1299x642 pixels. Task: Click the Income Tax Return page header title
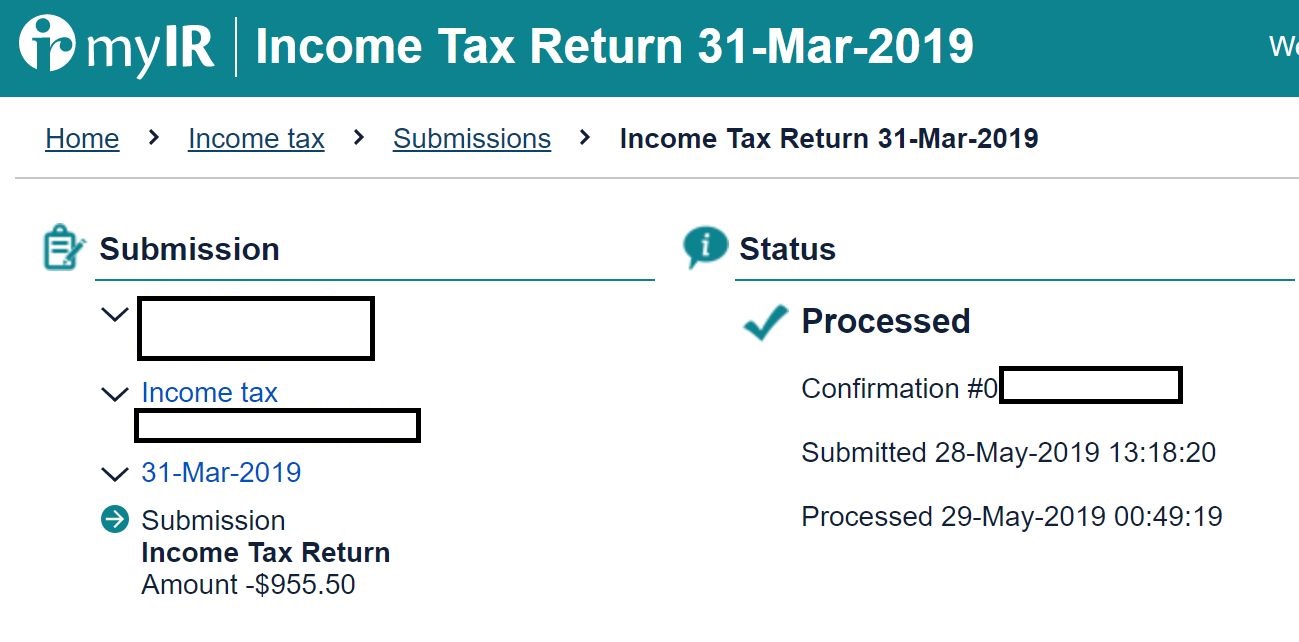[x=614, y=47]
